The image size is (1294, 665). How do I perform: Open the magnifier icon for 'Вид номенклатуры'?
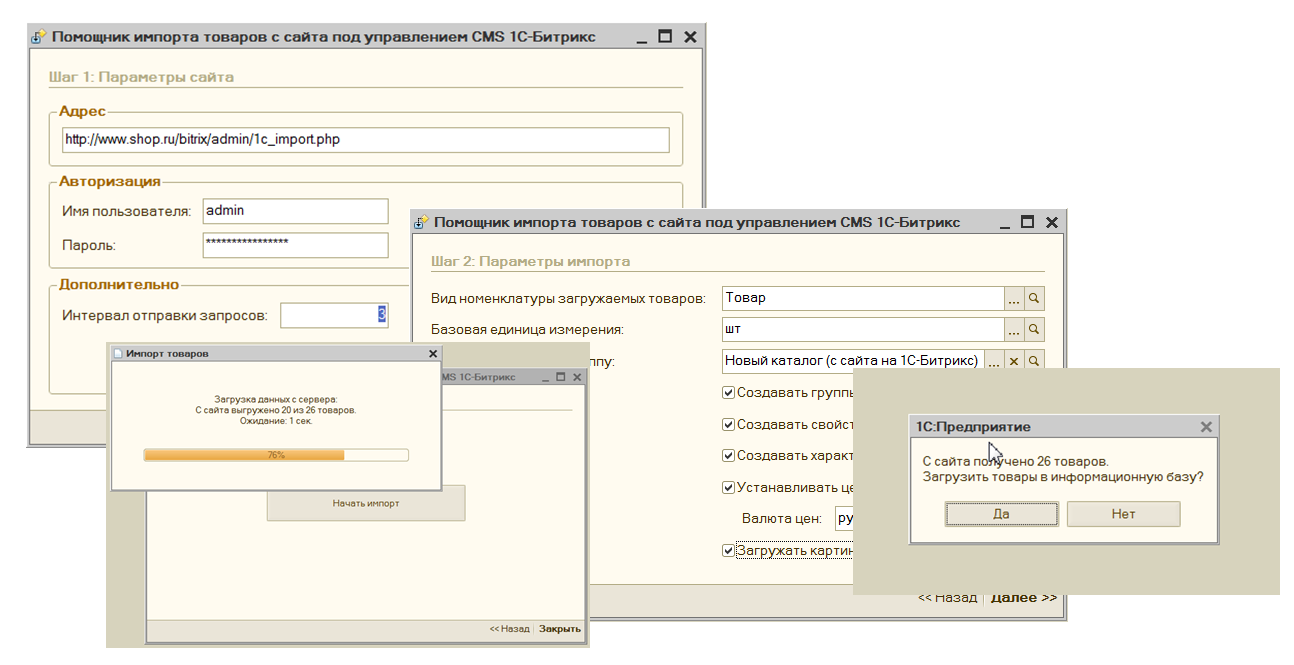[1035, 298]
